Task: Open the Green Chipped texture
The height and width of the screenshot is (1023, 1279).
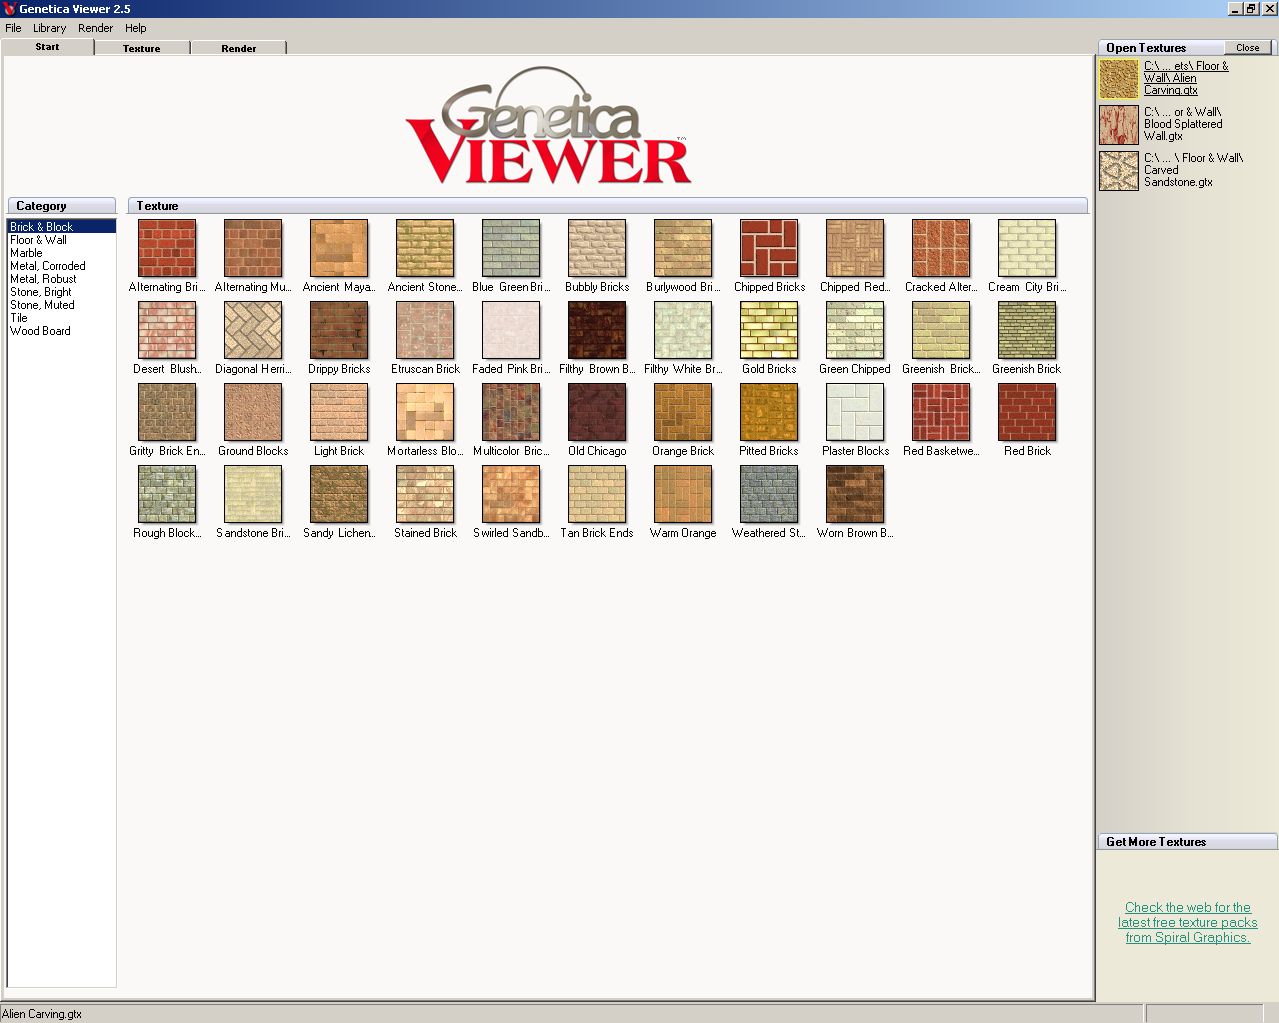Action: (855, 330)
